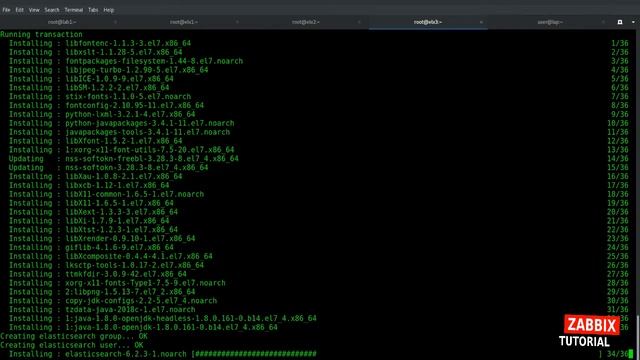The height and width of the screenshot is (360, 640).
Task: Click tzdata-java-2018c-1.el7.noarch text
Action: point(130,310)
